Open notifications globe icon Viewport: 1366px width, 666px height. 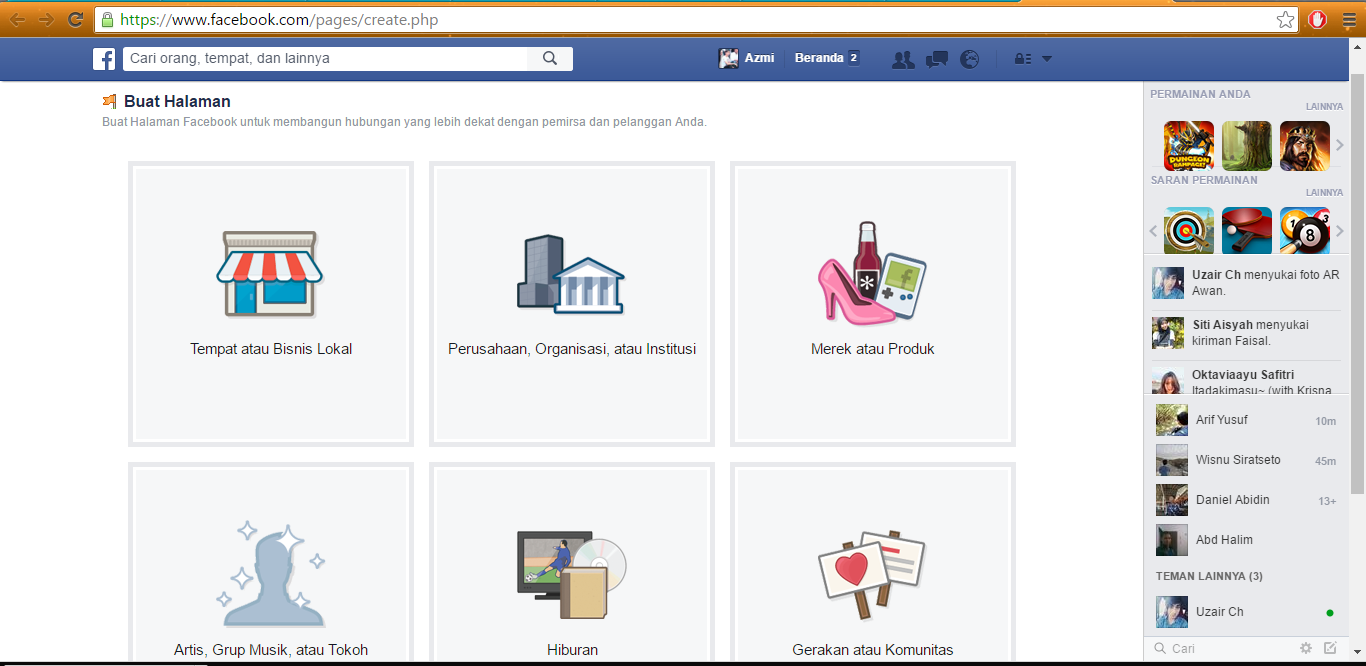(x=969, y=59)
